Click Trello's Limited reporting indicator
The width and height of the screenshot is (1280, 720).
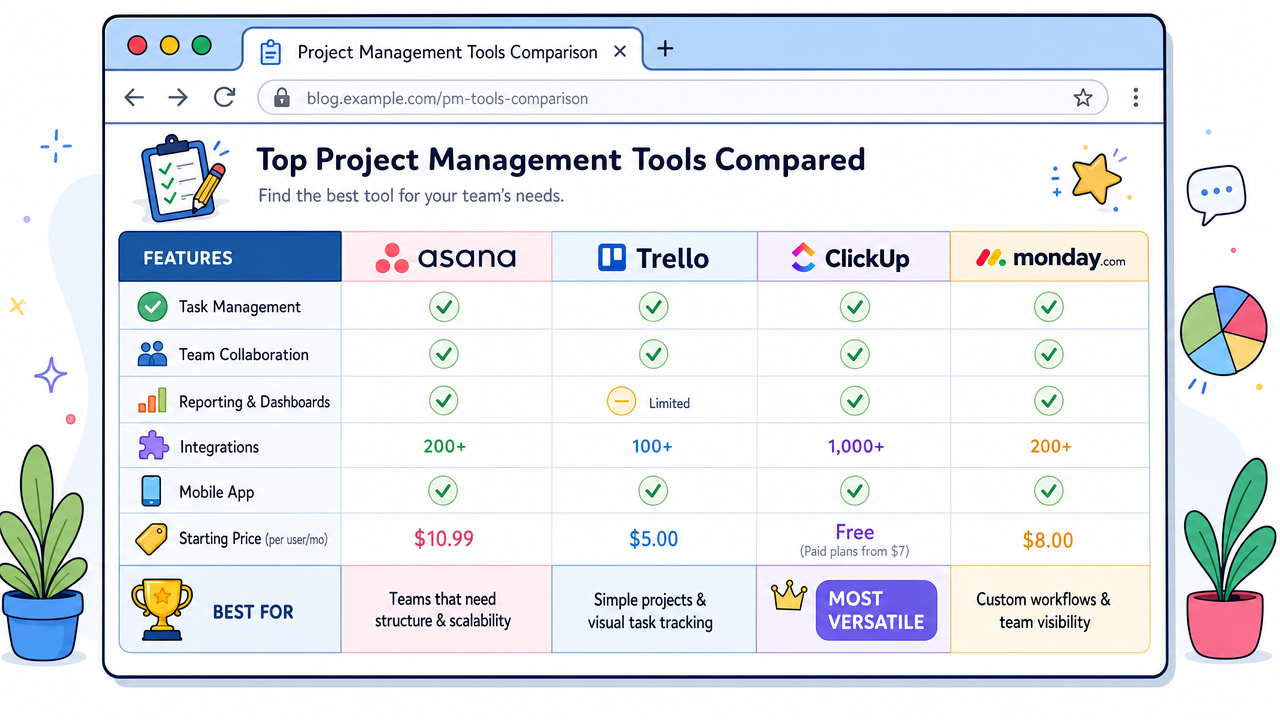tap(649, 402)
